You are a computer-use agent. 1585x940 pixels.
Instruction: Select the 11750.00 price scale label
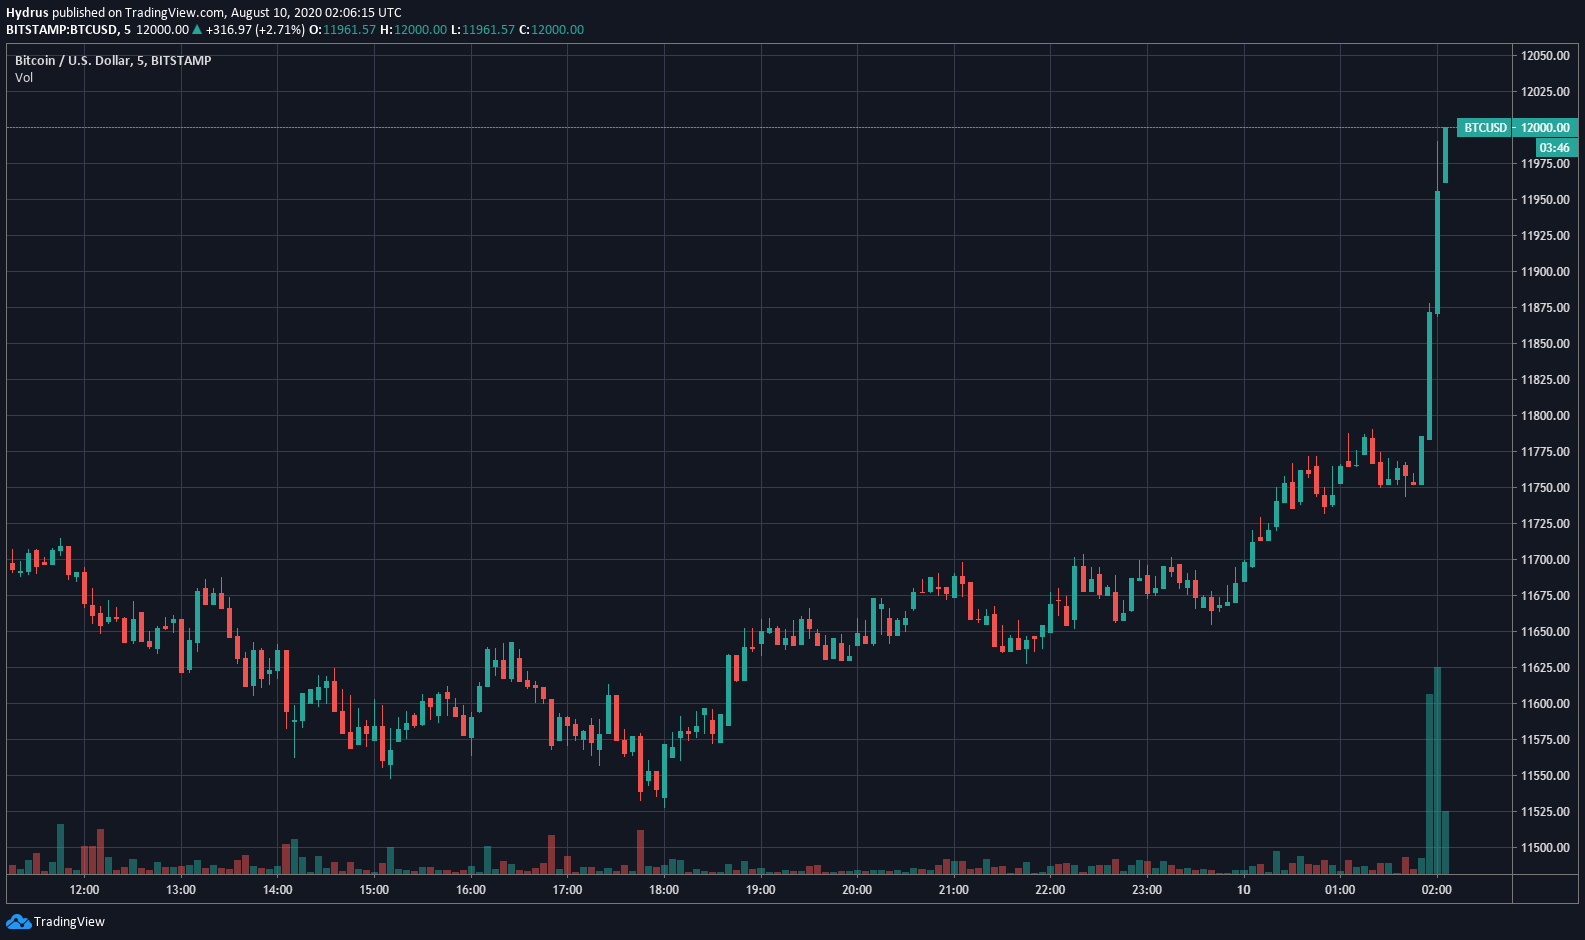click(1545, 488)
